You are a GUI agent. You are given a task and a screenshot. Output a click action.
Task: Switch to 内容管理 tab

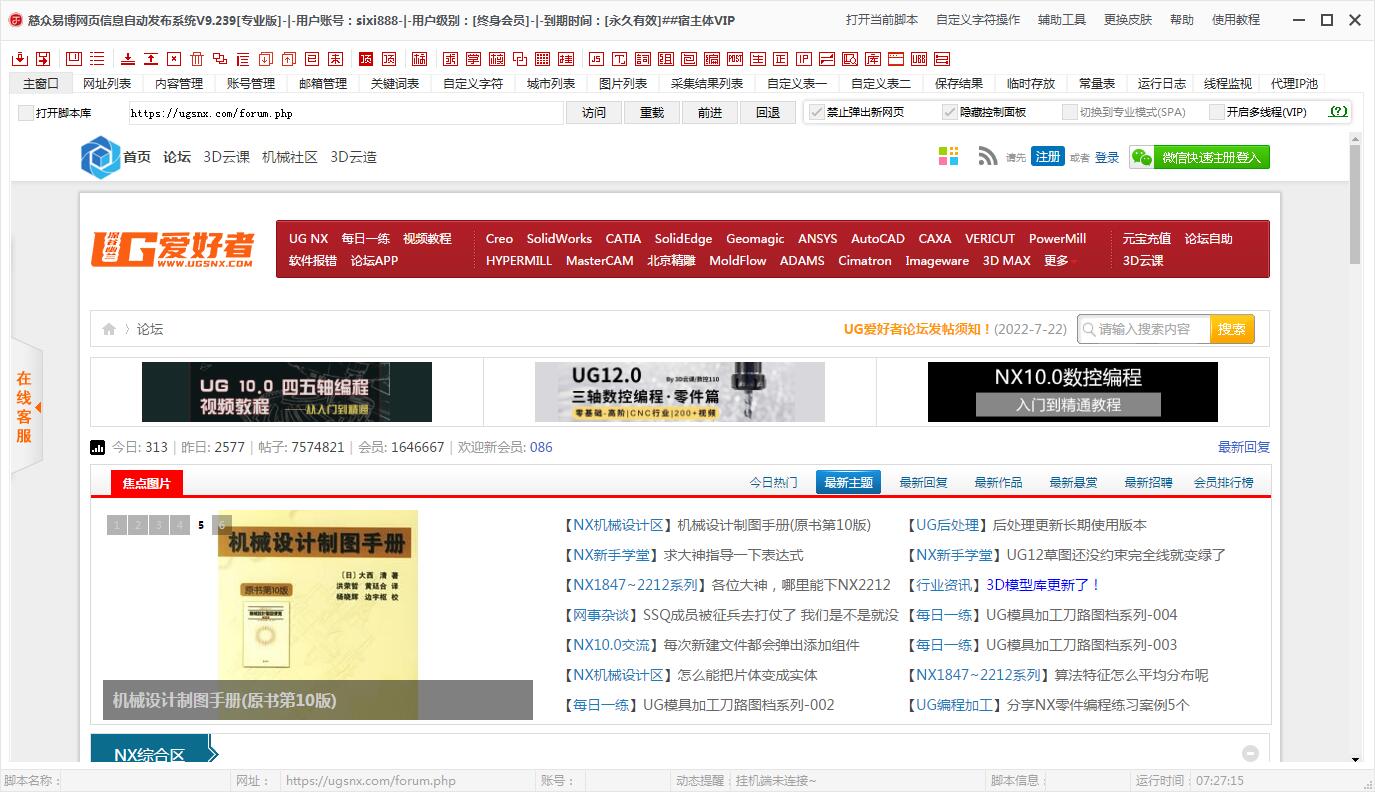[x=179, y=84]
